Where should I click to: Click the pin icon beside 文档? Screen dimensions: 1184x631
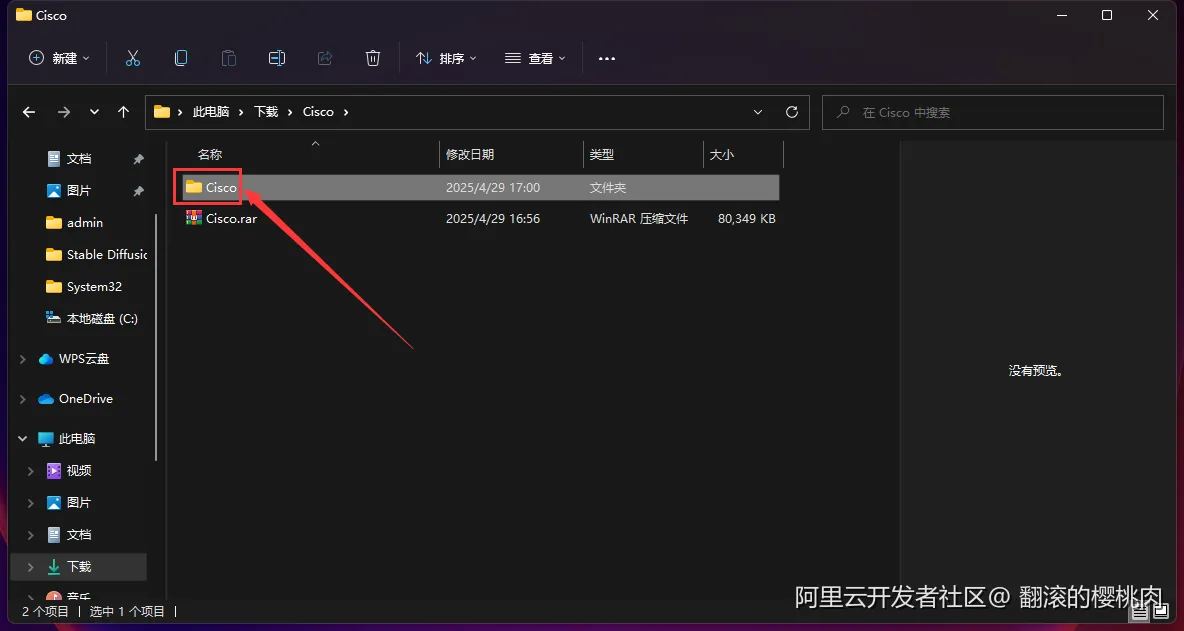click(x=138, y=159)
